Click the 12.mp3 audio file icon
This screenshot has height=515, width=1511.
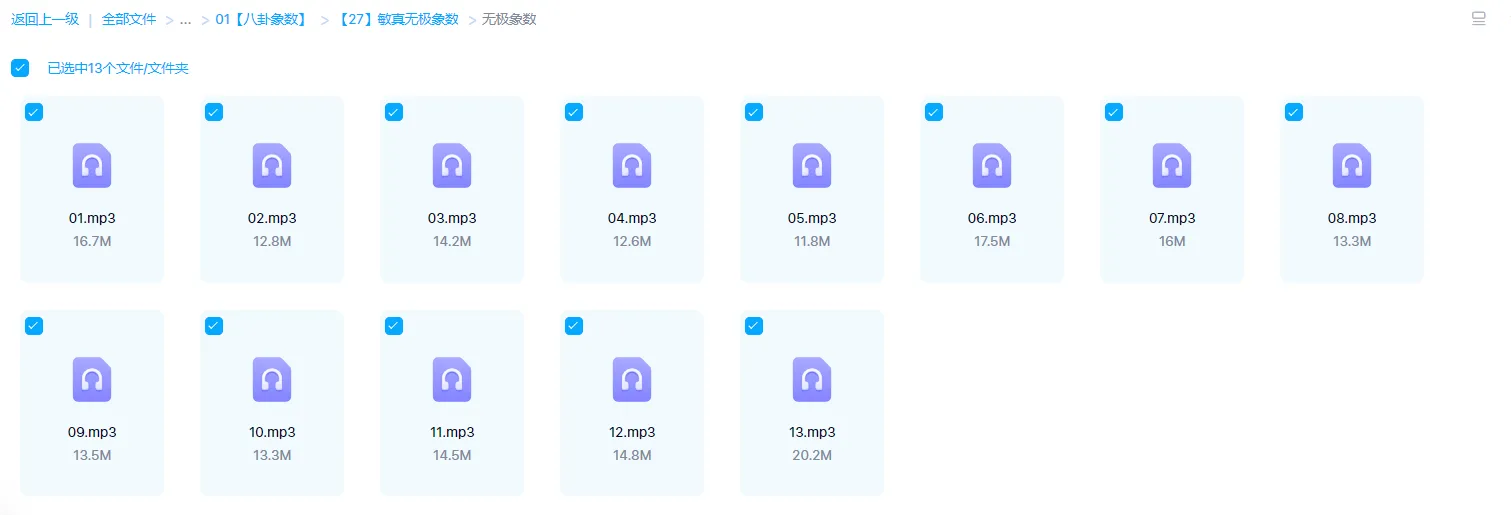coord(632,380)
